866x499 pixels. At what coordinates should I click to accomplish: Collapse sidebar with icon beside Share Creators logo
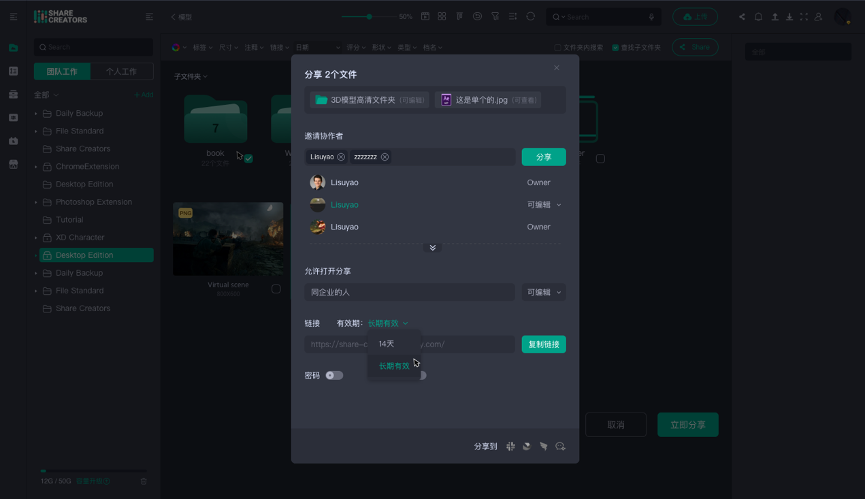tap(149, 17)
